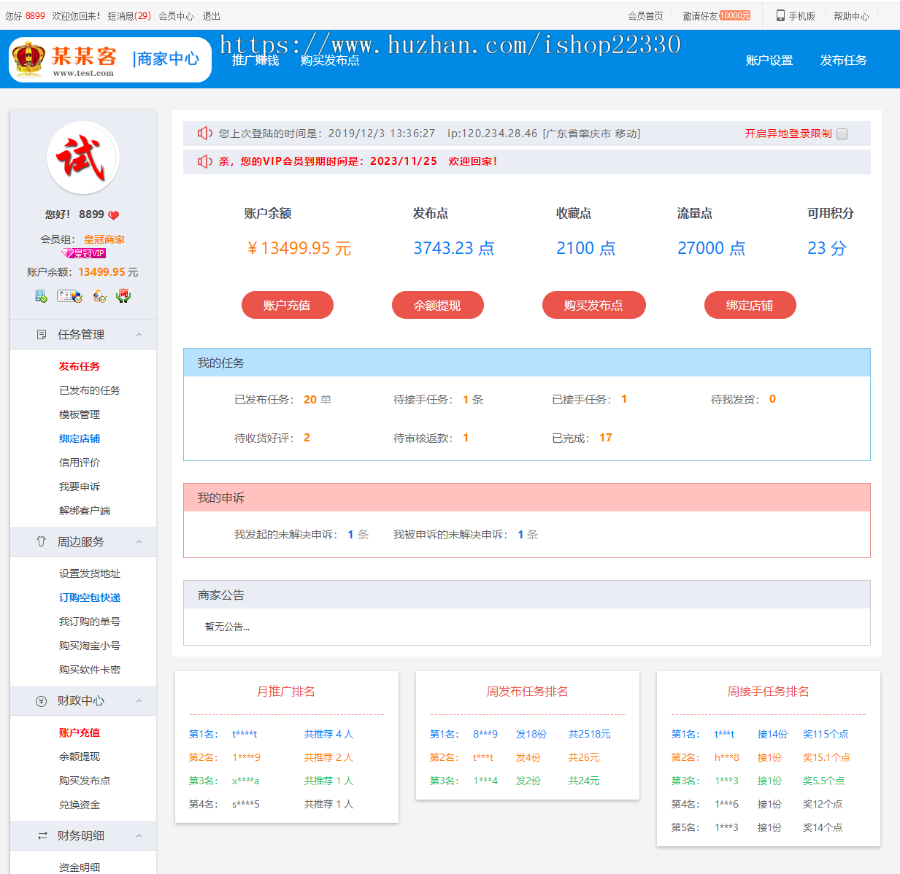Screen dimensions: 900x874
Task: Click the merchant certification badge icon
Action: pyautogui.click(x=124, y=296)
